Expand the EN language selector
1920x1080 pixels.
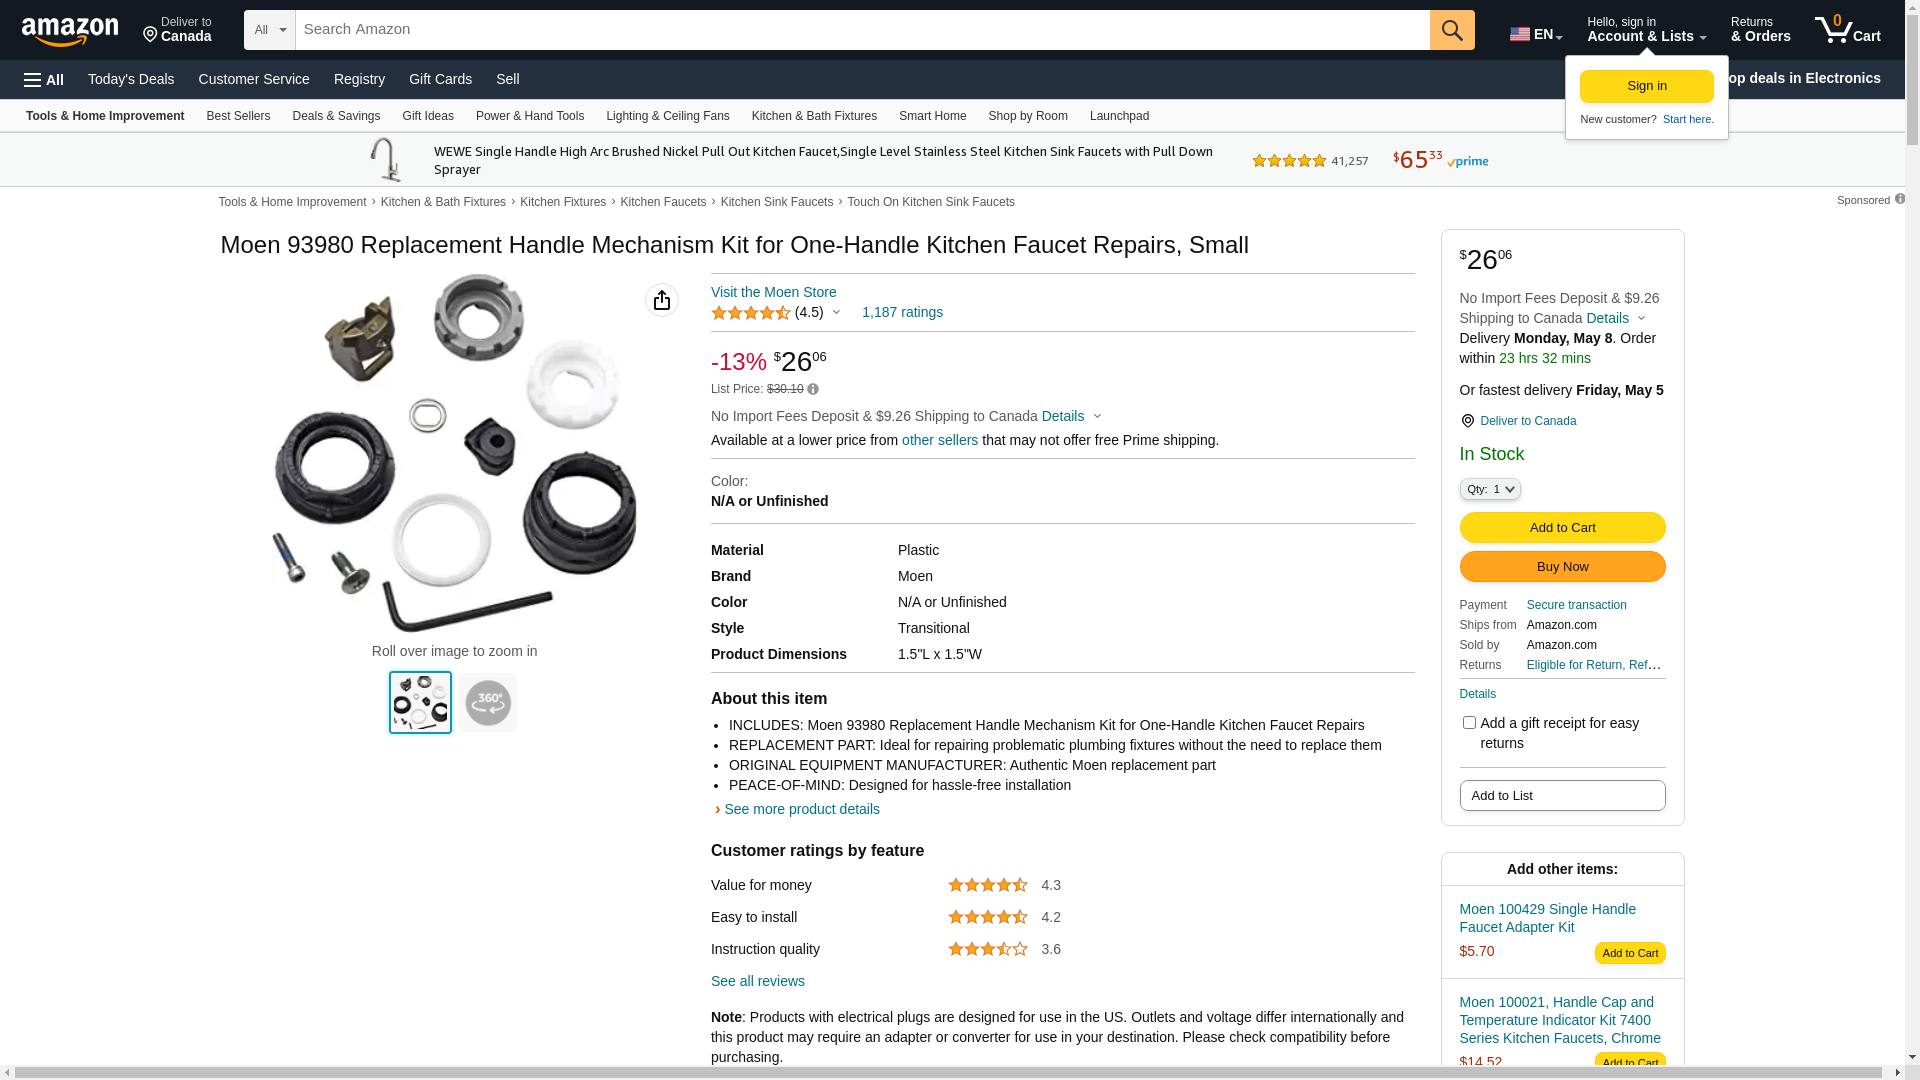(1535, 34)
